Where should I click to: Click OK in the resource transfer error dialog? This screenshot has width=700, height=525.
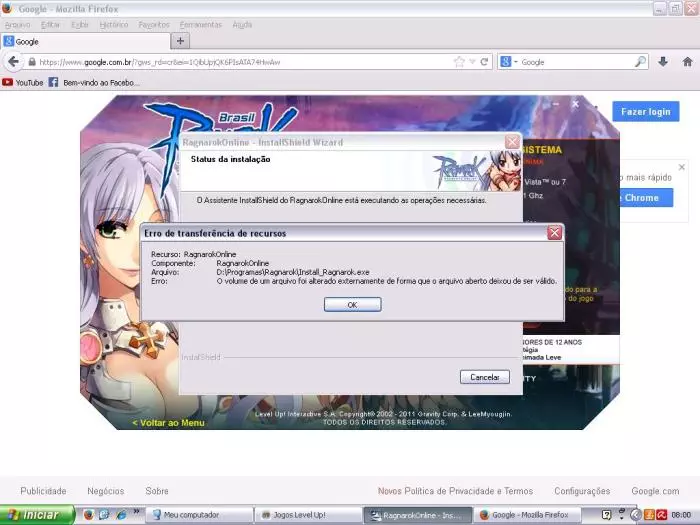(352, 304)
